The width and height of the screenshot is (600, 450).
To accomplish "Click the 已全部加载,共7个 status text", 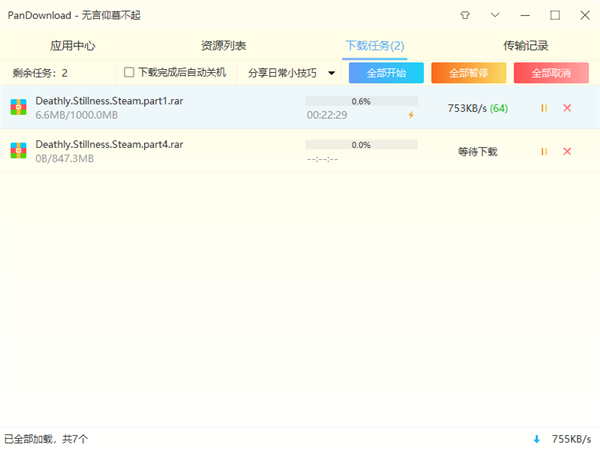I will point(46,439).
